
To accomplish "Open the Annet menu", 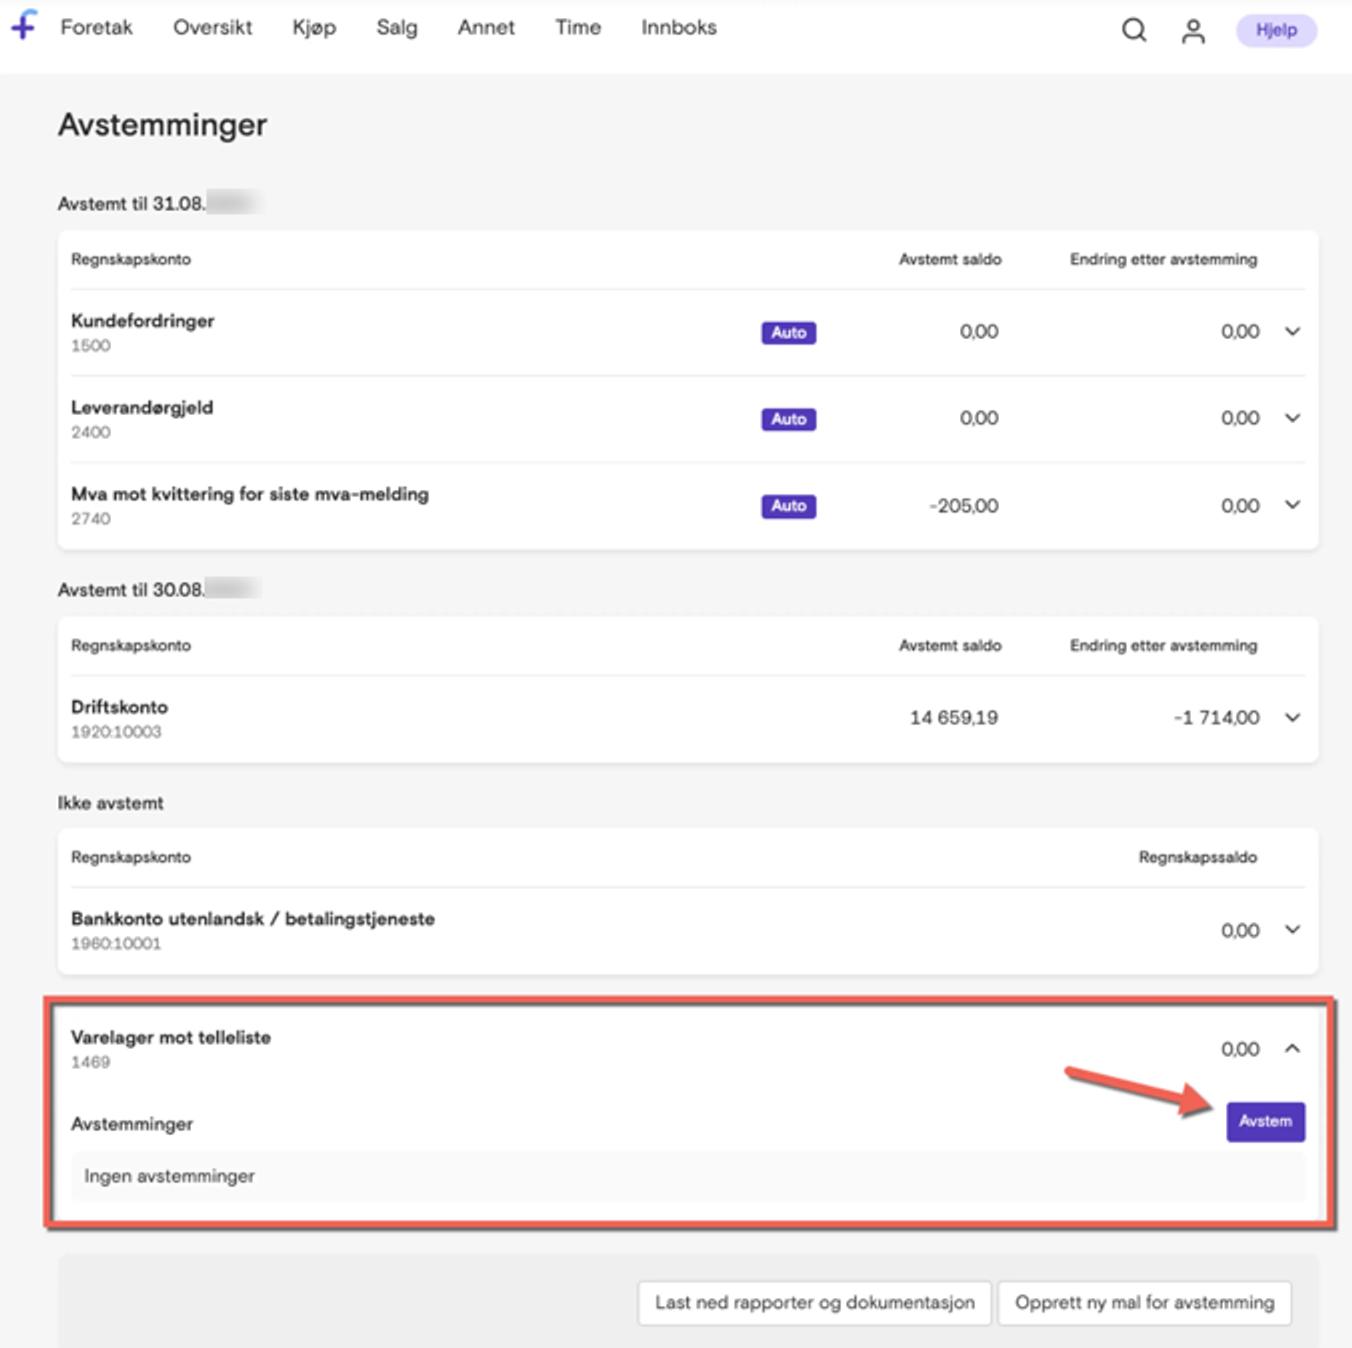I will (x=486, y=28).
